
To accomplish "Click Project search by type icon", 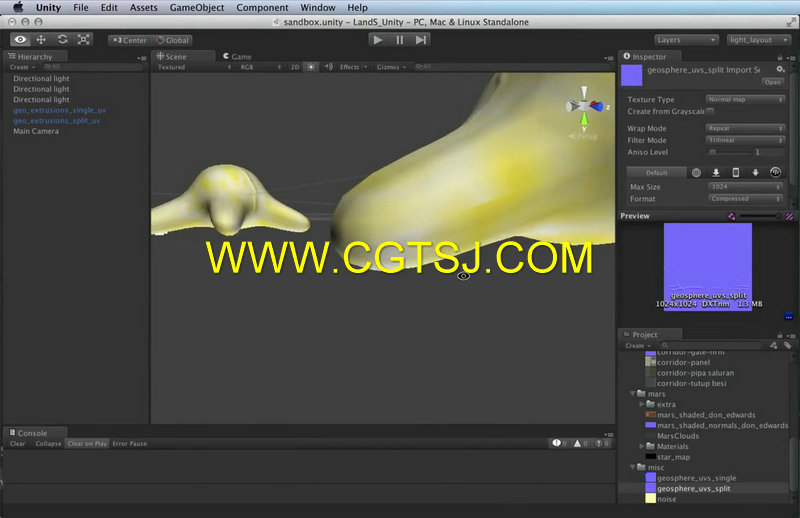I will click(774, 346).
